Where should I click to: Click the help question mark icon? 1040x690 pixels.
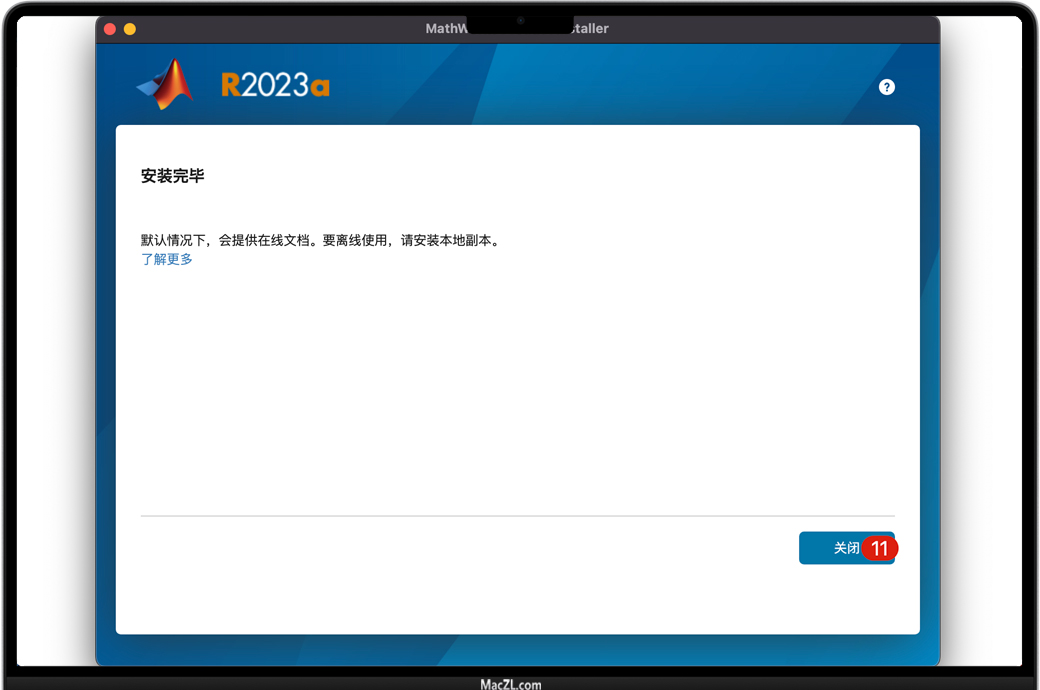coord(887,87)
